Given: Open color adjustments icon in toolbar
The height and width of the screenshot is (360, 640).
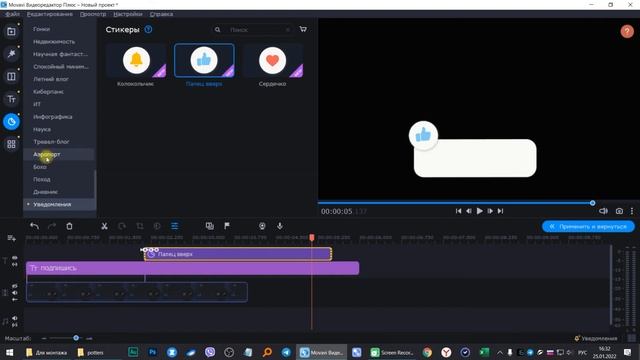Looking at the screenshot, I should click(x=157, y=226).
